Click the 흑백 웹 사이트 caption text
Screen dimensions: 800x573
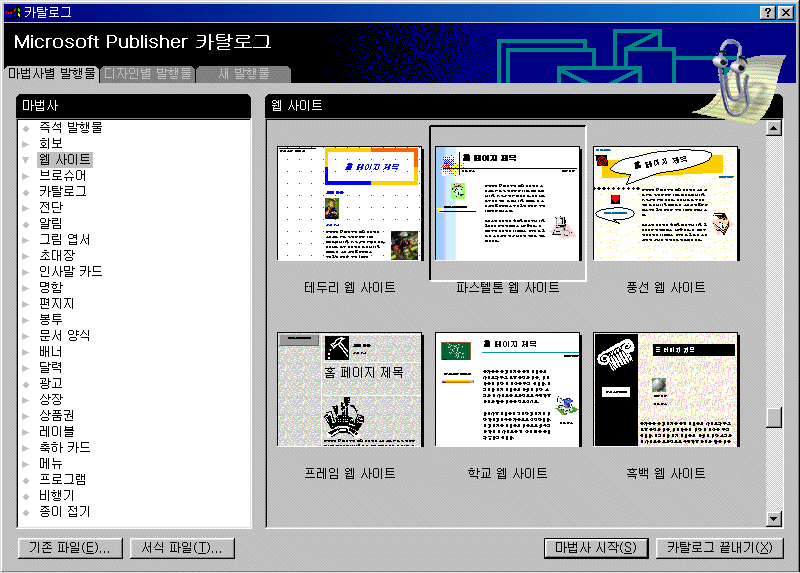tap(666, 474)
